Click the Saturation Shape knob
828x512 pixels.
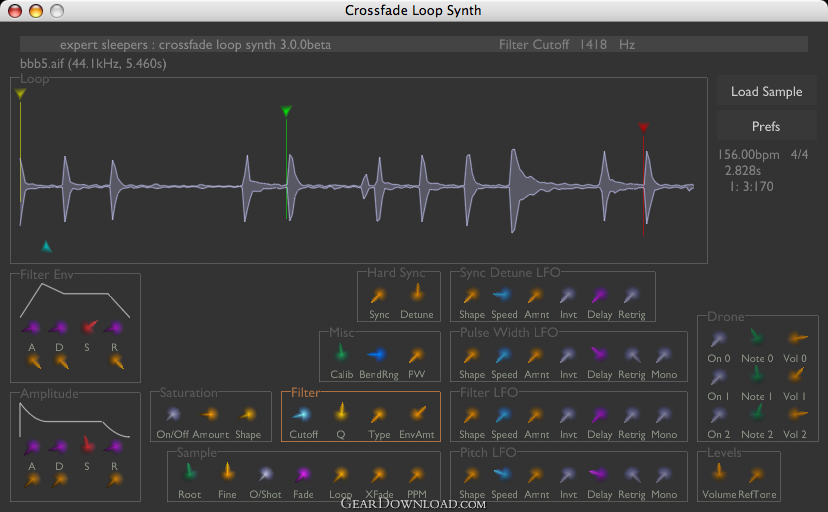coord(247,415)
